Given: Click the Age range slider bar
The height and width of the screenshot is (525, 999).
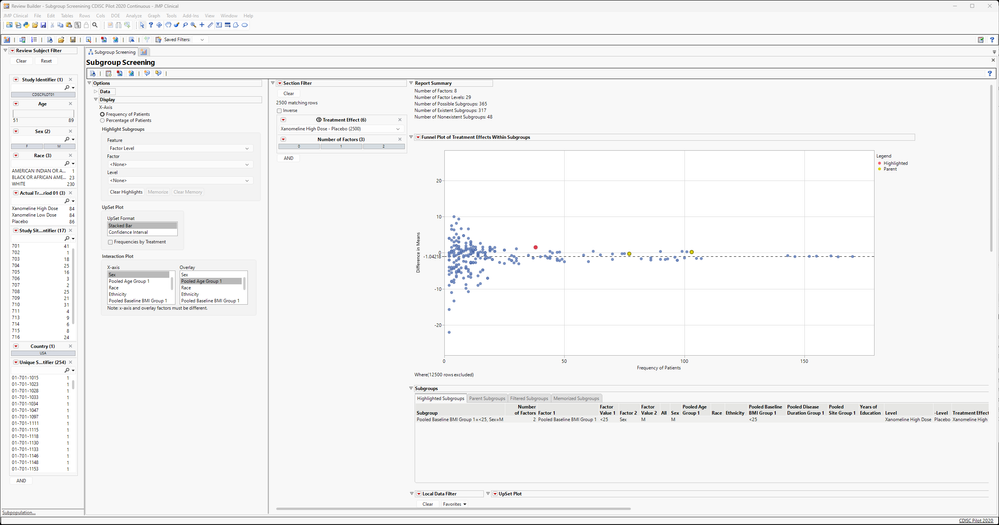Looking at the screenshot, I should (x=42, y=113).
